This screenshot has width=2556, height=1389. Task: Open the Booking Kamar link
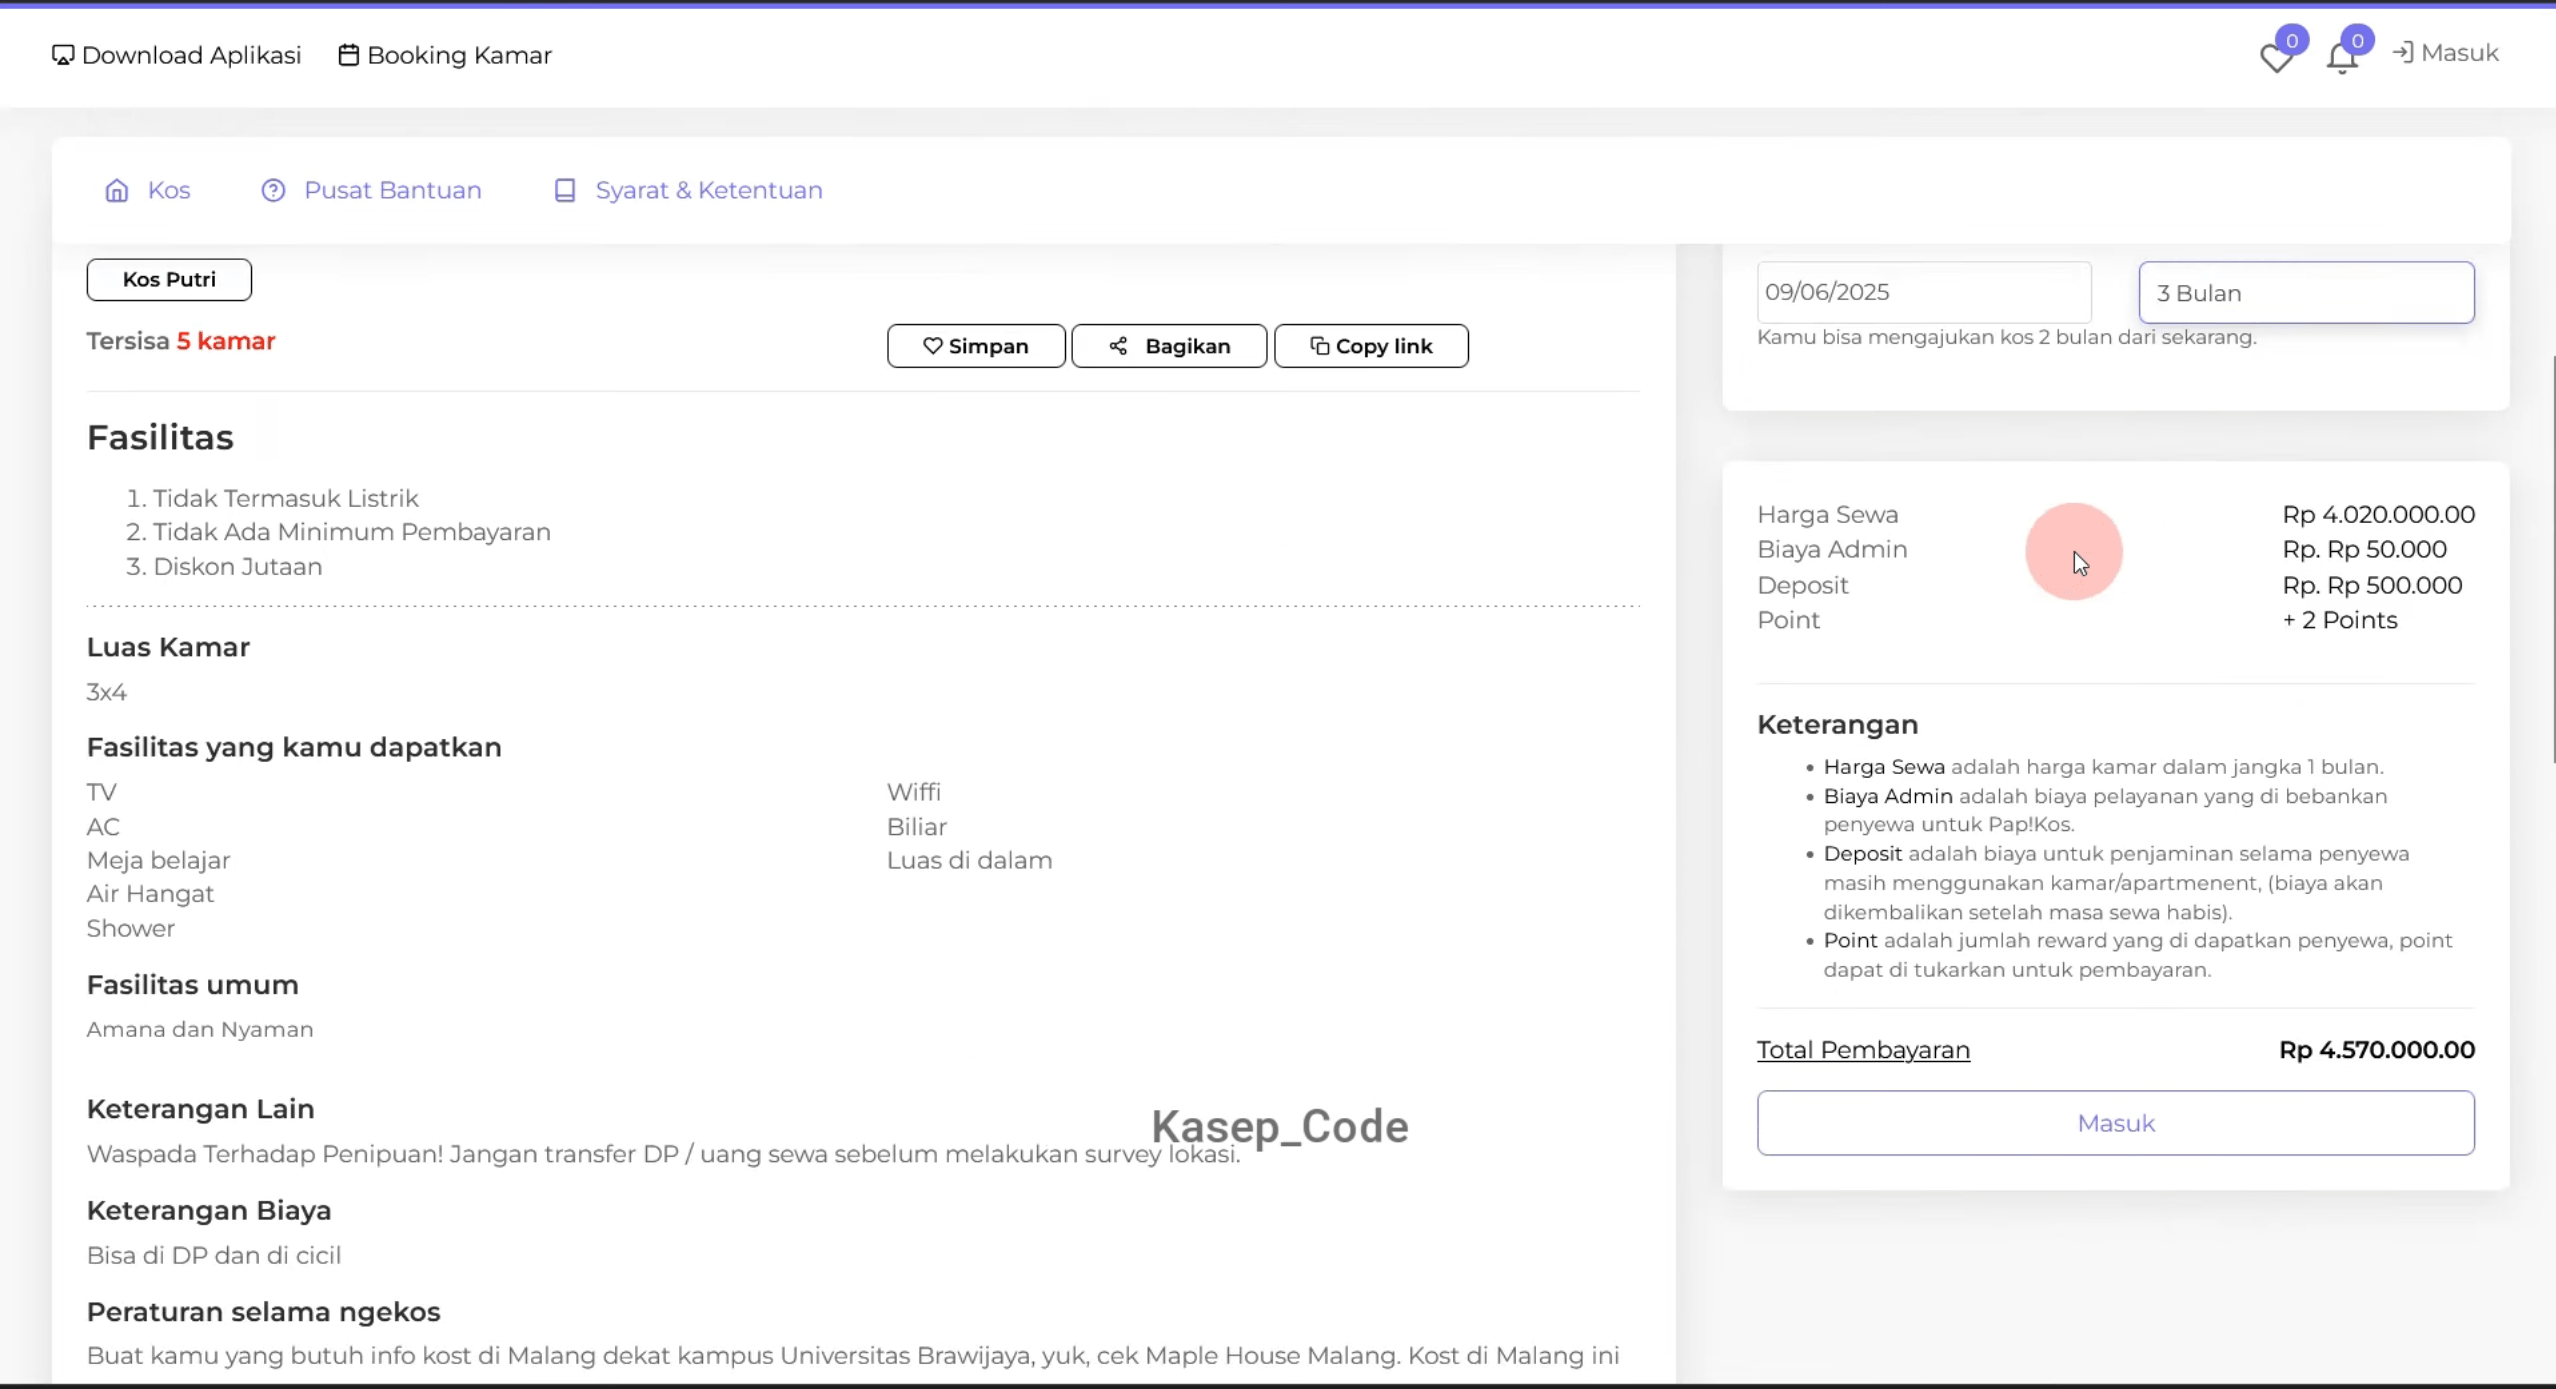click(x=445, y=55)
